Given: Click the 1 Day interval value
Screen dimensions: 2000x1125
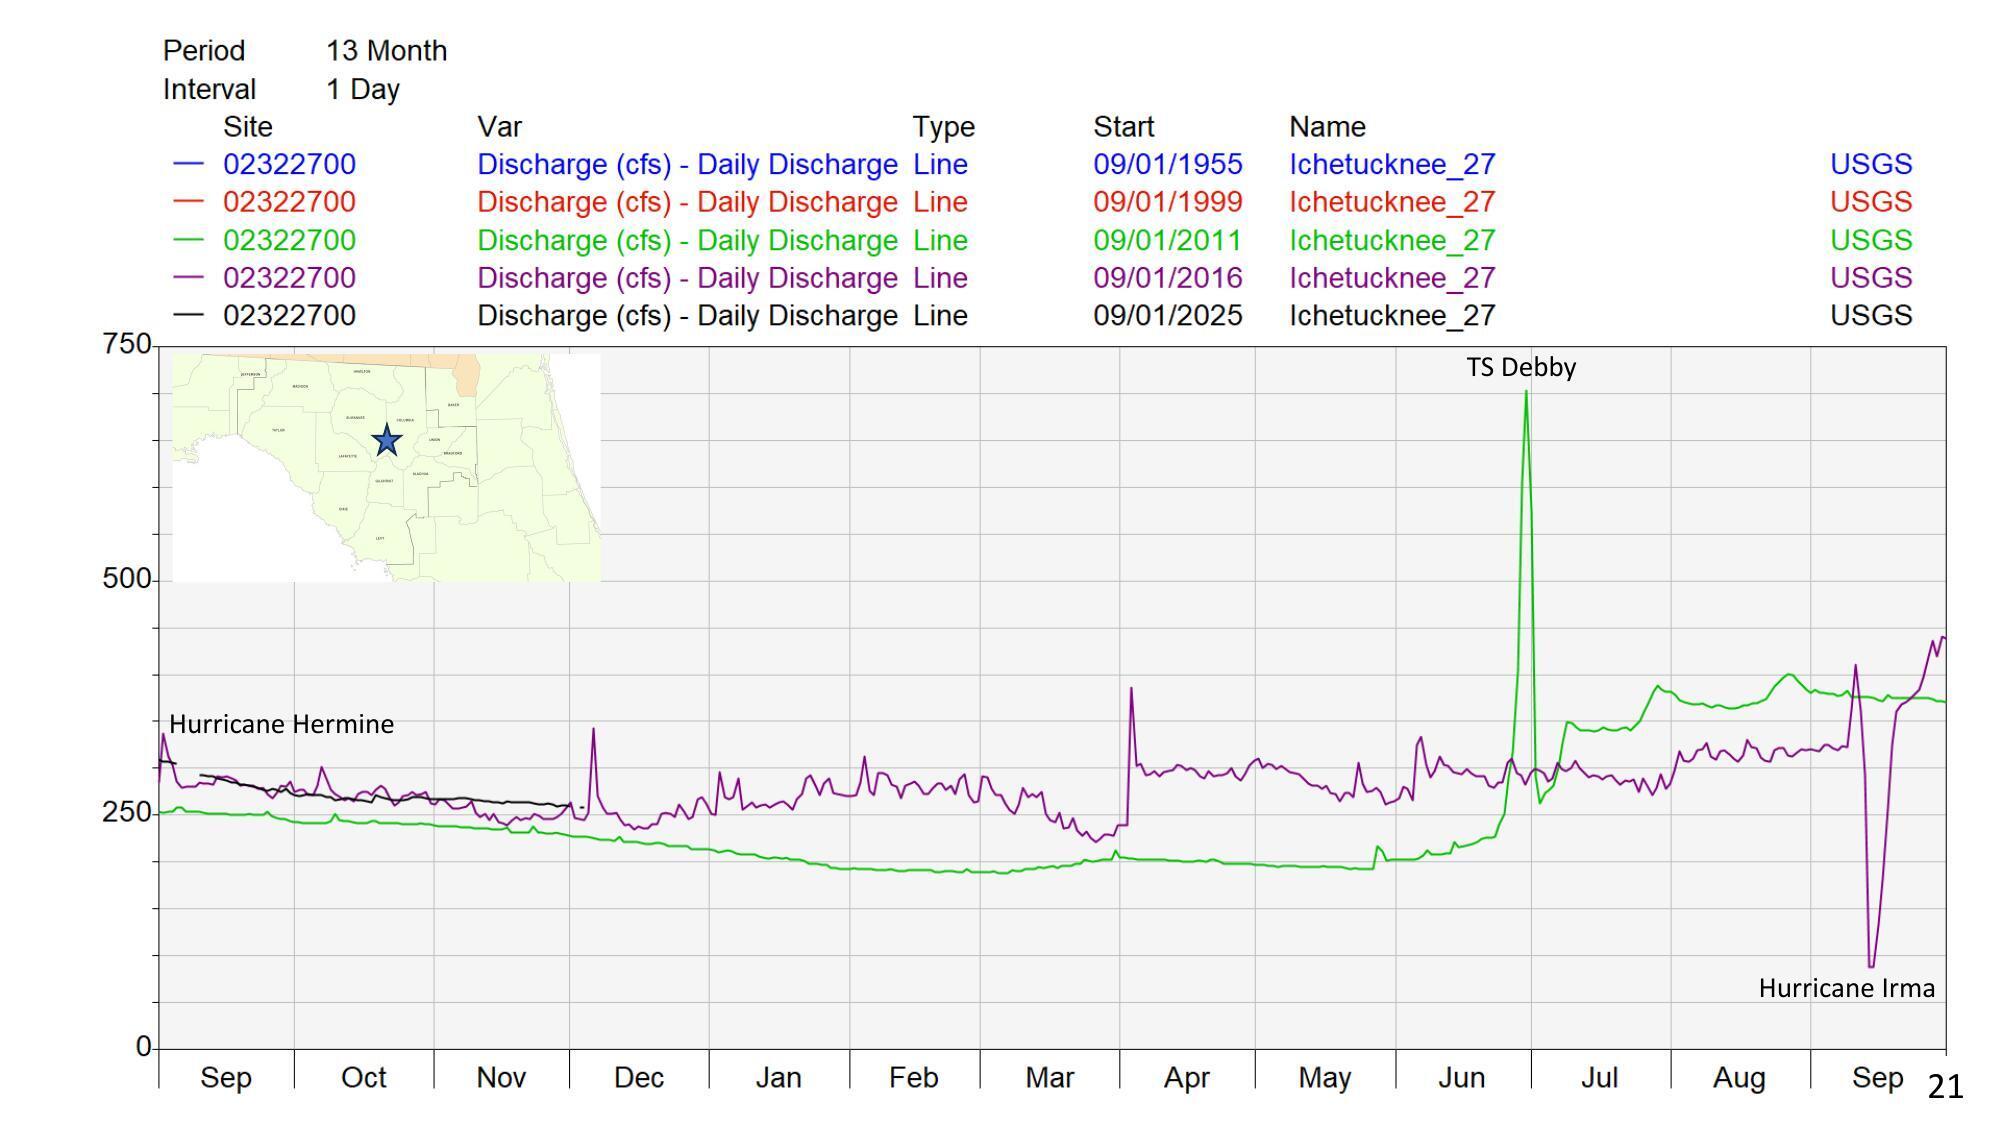Looking at the screenshot, I should pos(362,89).
